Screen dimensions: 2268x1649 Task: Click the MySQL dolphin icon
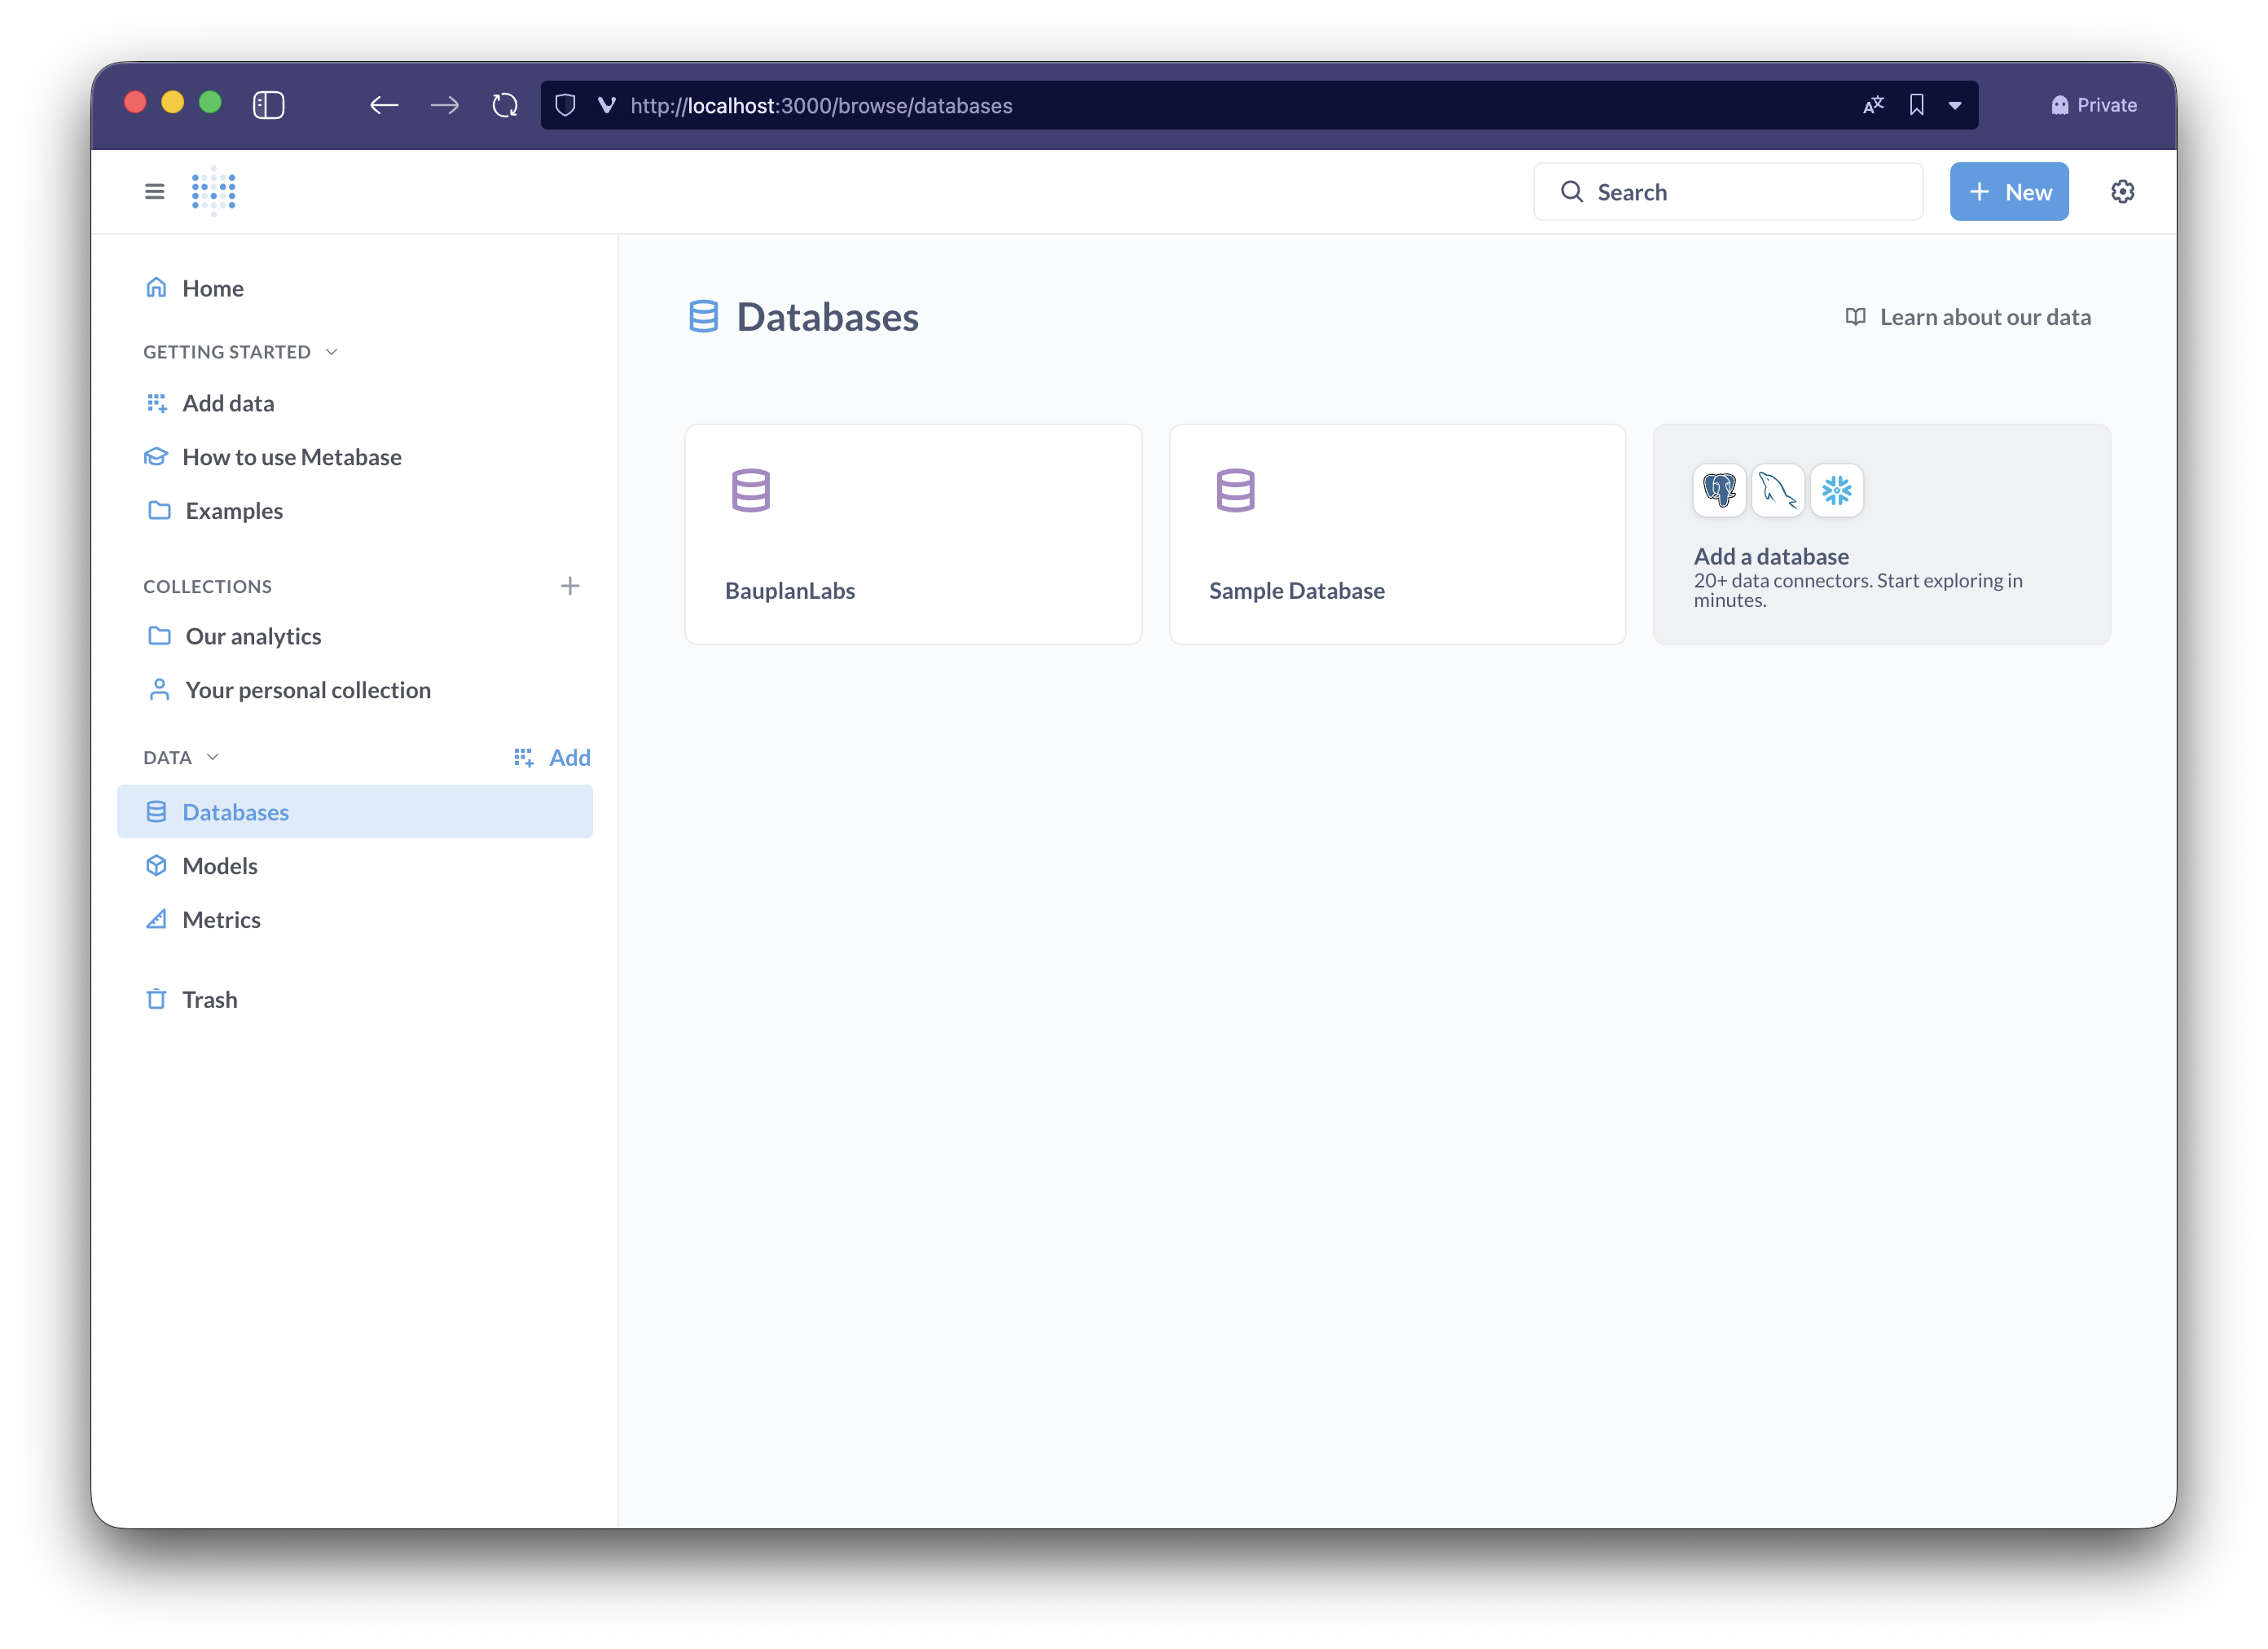(1777, 490)
